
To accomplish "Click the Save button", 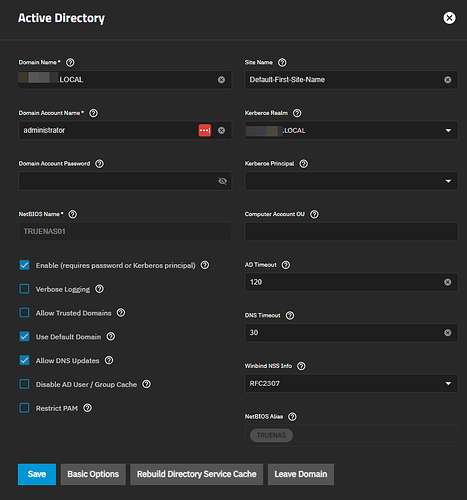I will [37, 474].
